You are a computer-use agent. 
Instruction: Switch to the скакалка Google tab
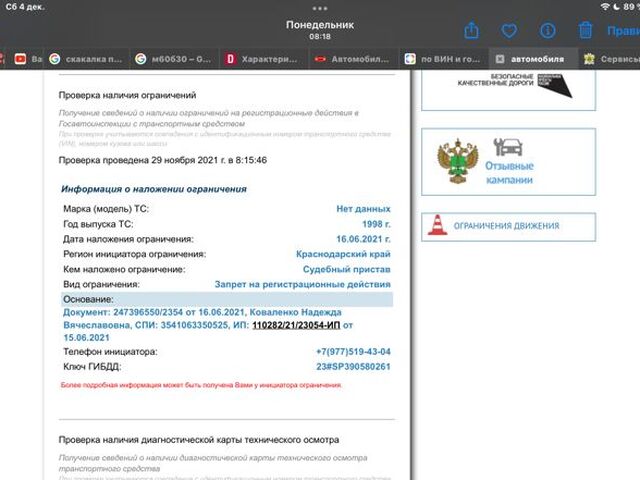87,59
